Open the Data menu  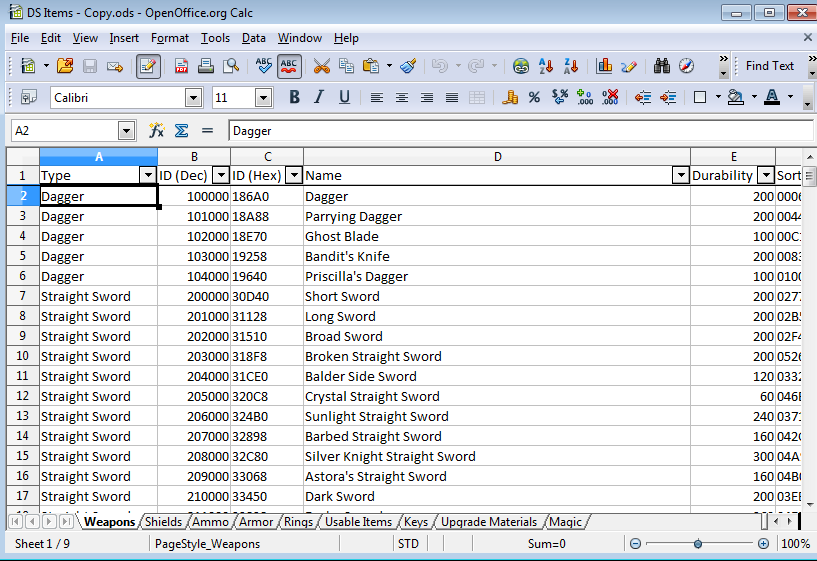pos(254,38)
